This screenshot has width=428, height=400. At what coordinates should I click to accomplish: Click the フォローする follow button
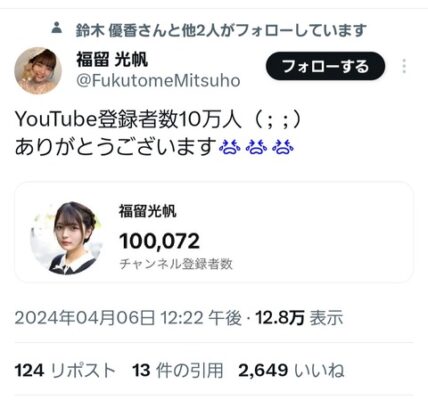tap(325, 66)
